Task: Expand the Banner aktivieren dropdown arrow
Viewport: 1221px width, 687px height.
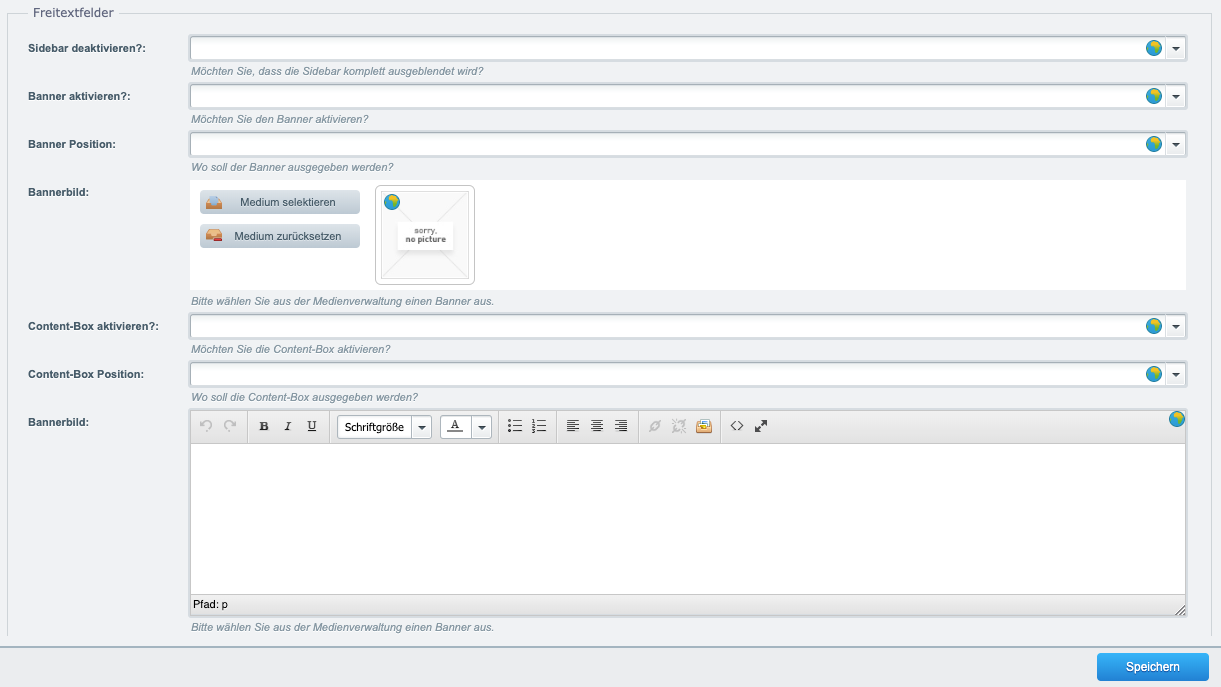Action: [1176, 96]
